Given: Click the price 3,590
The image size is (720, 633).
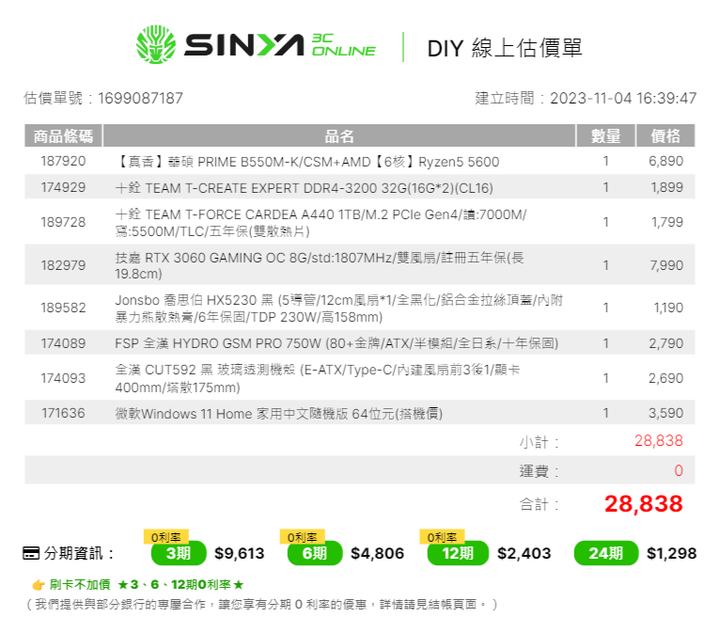Looking at the screenshot, I should 666,413.
